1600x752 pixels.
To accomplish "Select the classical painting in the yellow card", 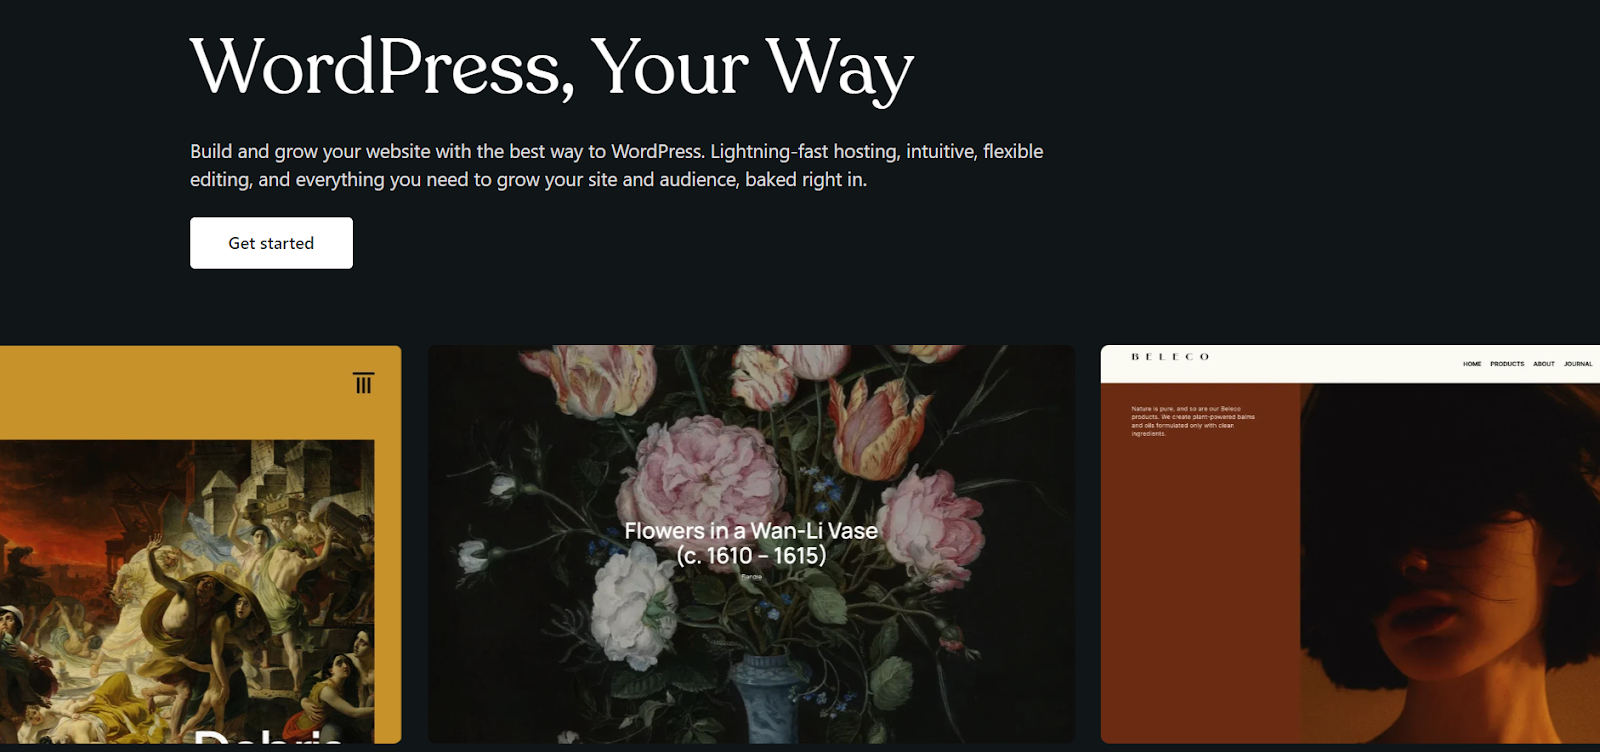I will (187, 590).
